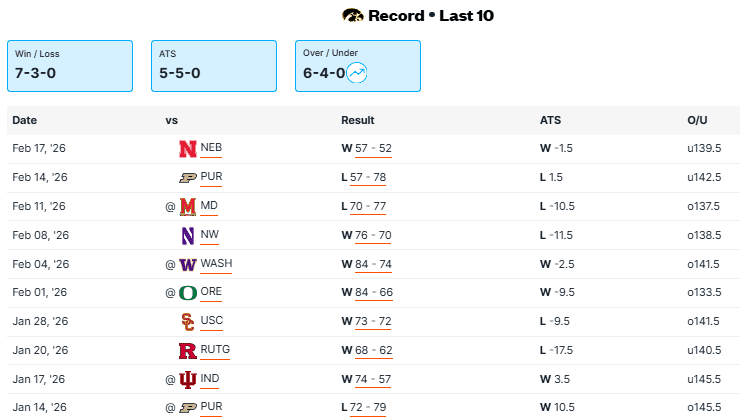Screen dimensions: 740x419
Task: Click the O/U column header
Action: pos(697,120)
